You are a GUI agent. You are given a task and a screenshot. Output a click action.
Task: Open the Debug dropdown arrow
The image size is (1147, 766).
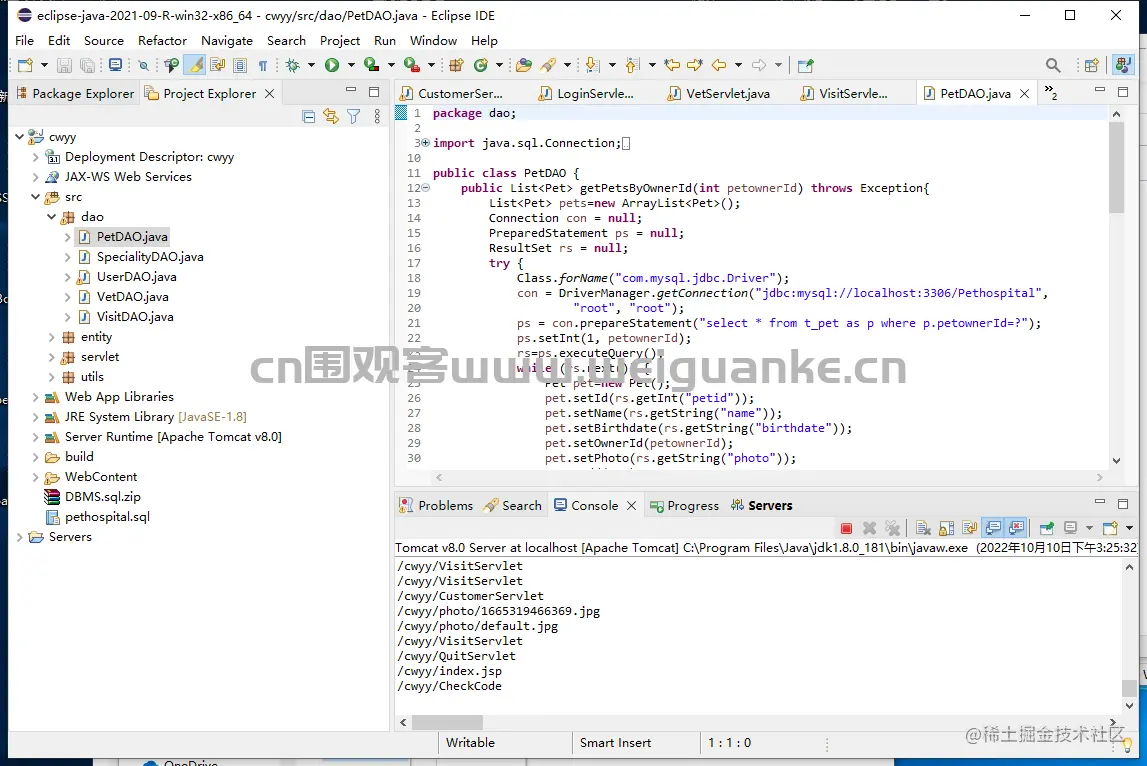pos(312,66)
